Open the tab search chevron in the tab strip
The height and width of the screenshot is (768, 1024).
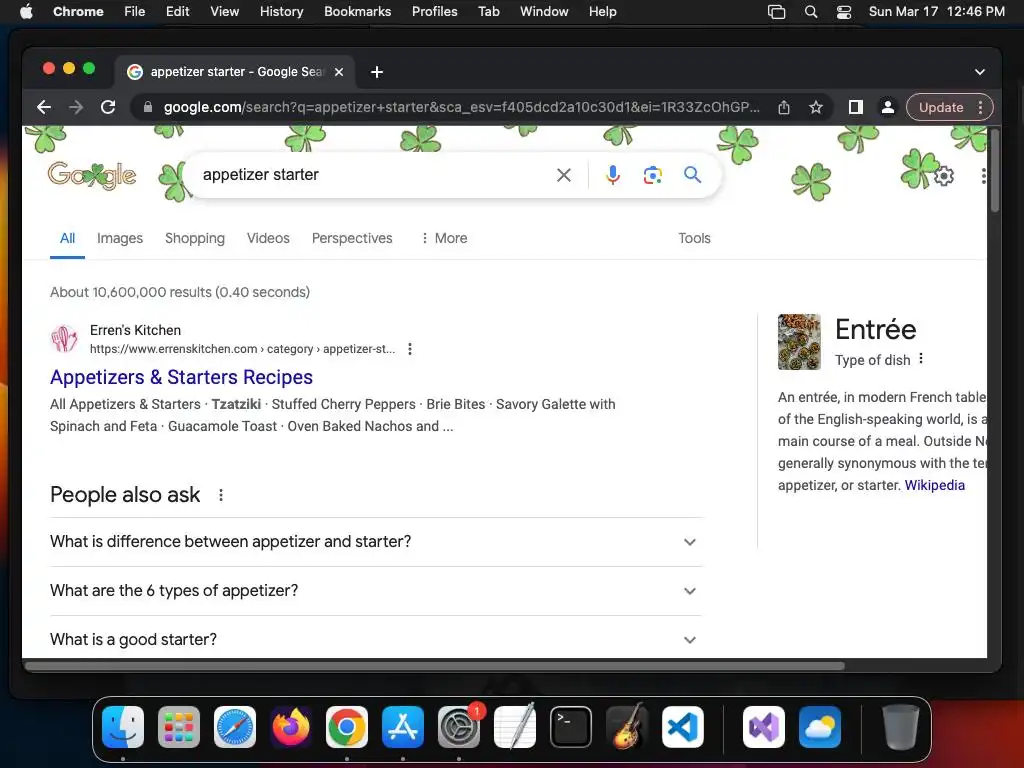(x=980, y=72)
